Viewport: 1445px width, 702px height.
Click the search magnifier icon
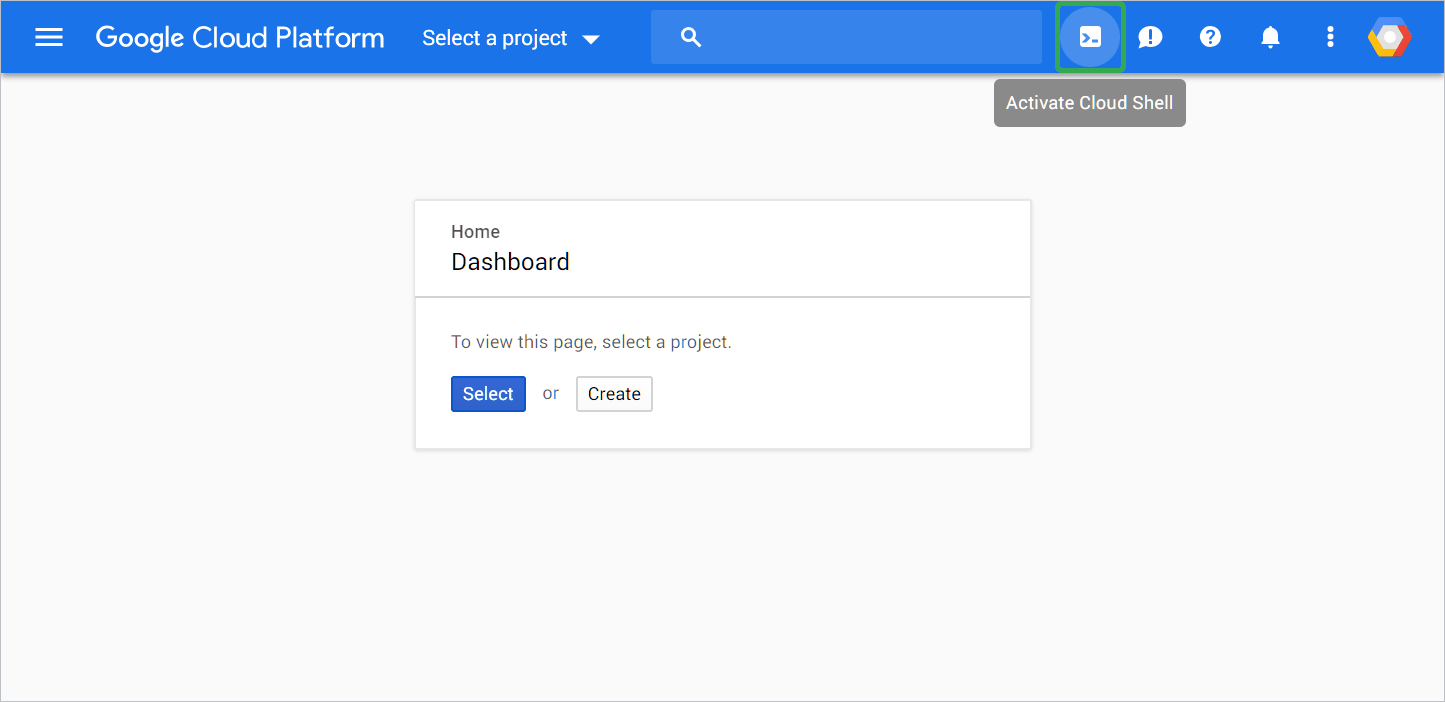pyautogui.click(x=691, y=38)
